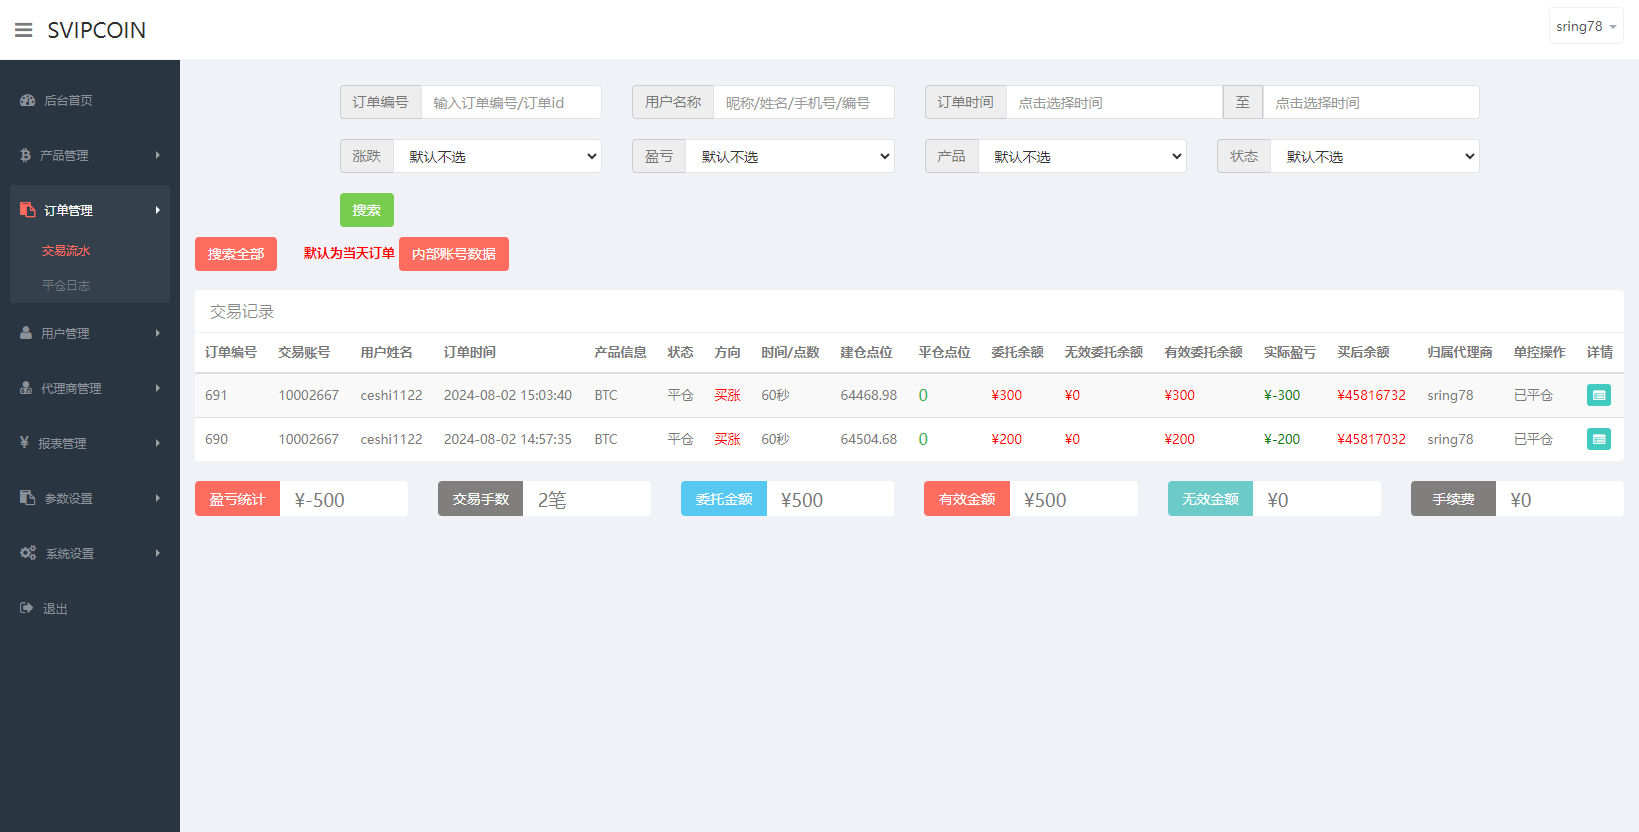
Task: Click the logout icon for 退出
Action: coord(27,608)
